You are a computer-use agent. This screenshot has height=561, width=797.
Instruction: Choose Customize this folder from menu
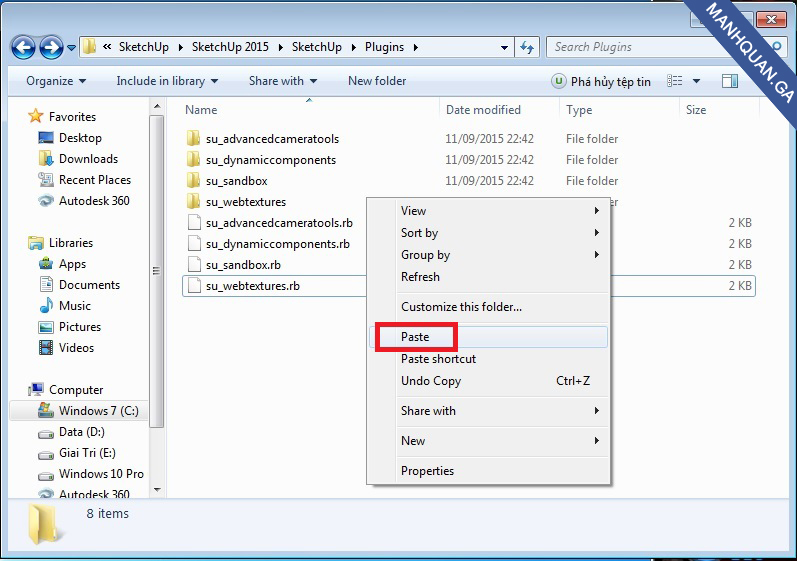coord(488,307)
